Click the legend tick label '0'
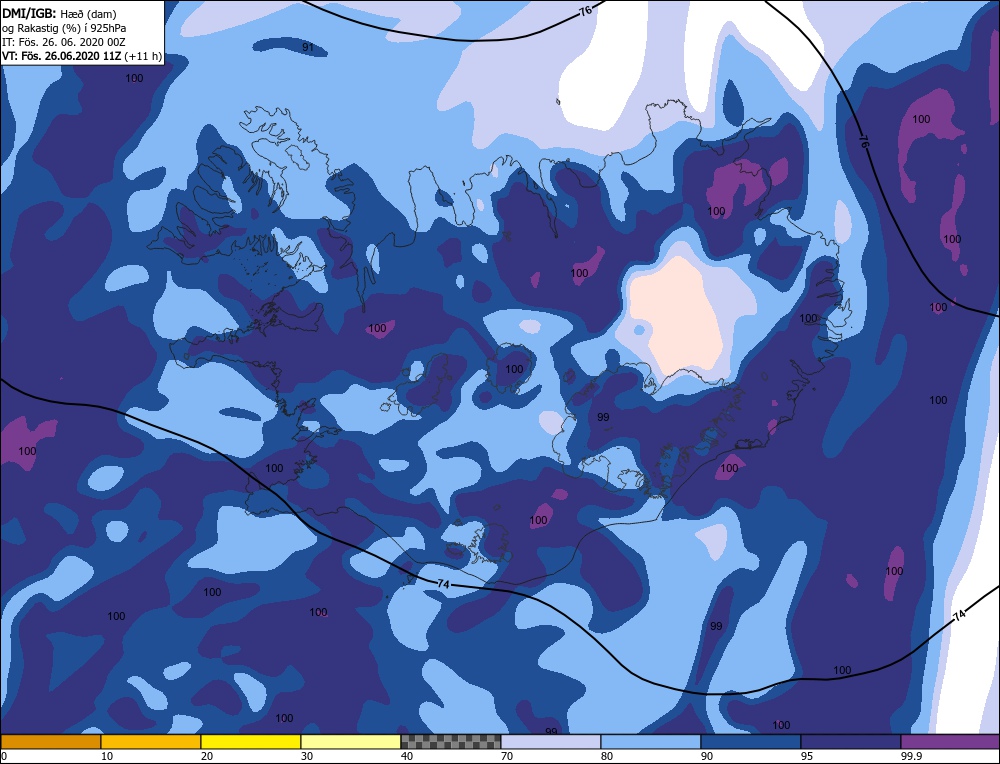Screen dimensions: 1000x764 pyautogui.click(x=4, y=756)
